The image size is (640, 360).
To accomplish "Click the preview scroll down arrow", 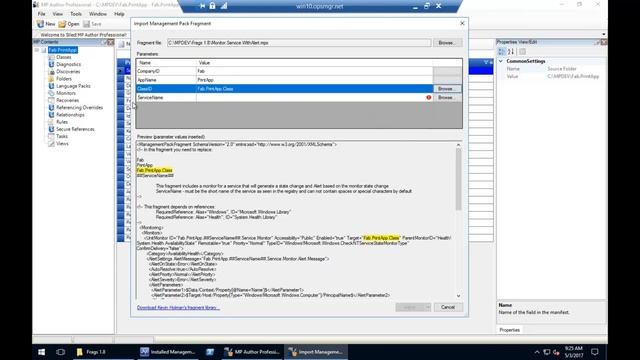I will coord(458,296).
